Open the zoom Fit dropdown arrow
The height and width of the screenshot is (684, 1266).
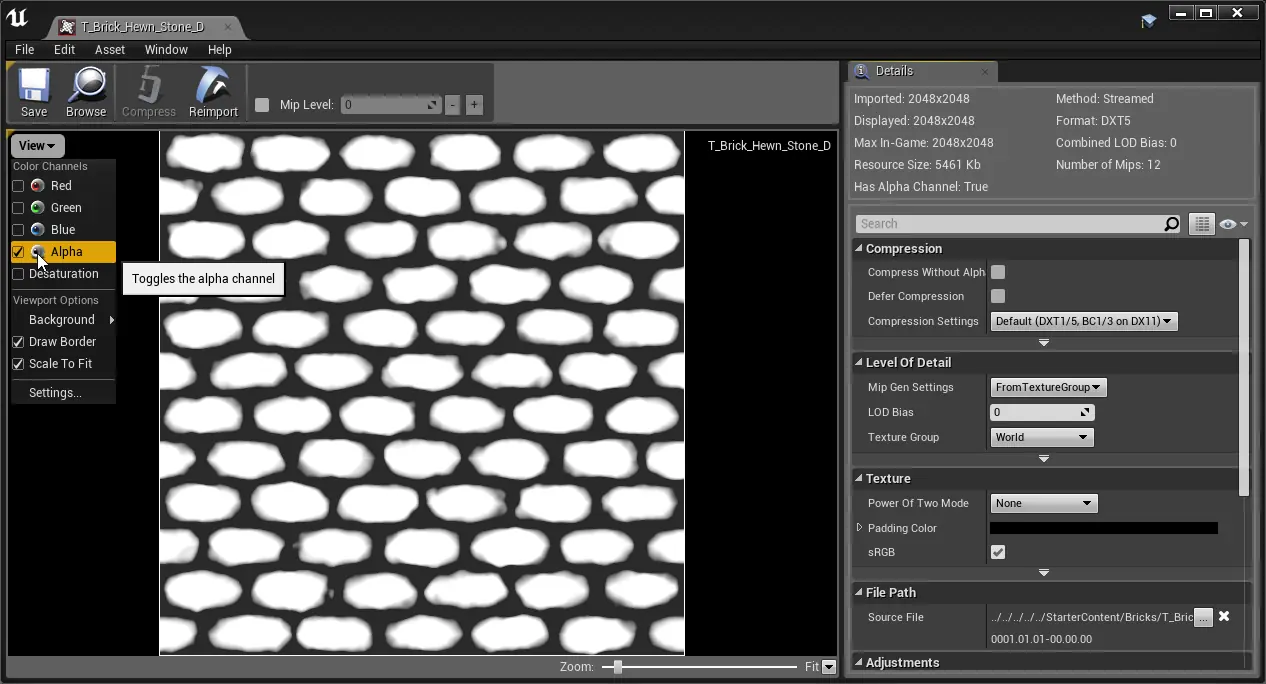829,667
